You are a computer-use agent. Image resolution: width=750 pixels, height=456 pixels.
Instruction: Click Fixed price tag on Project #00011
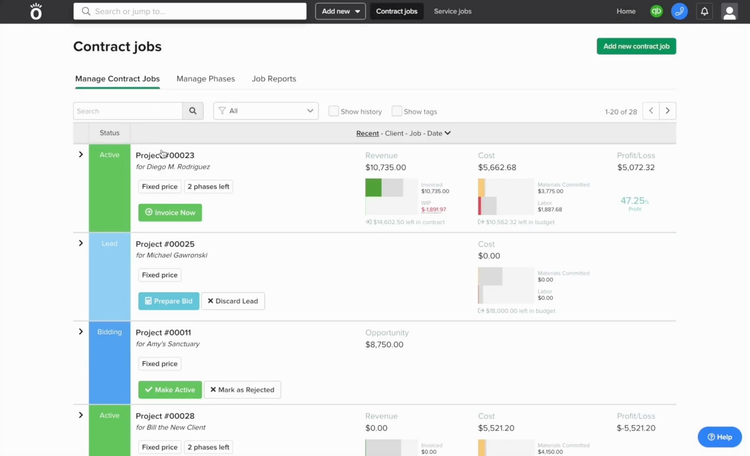pos(160,364)
